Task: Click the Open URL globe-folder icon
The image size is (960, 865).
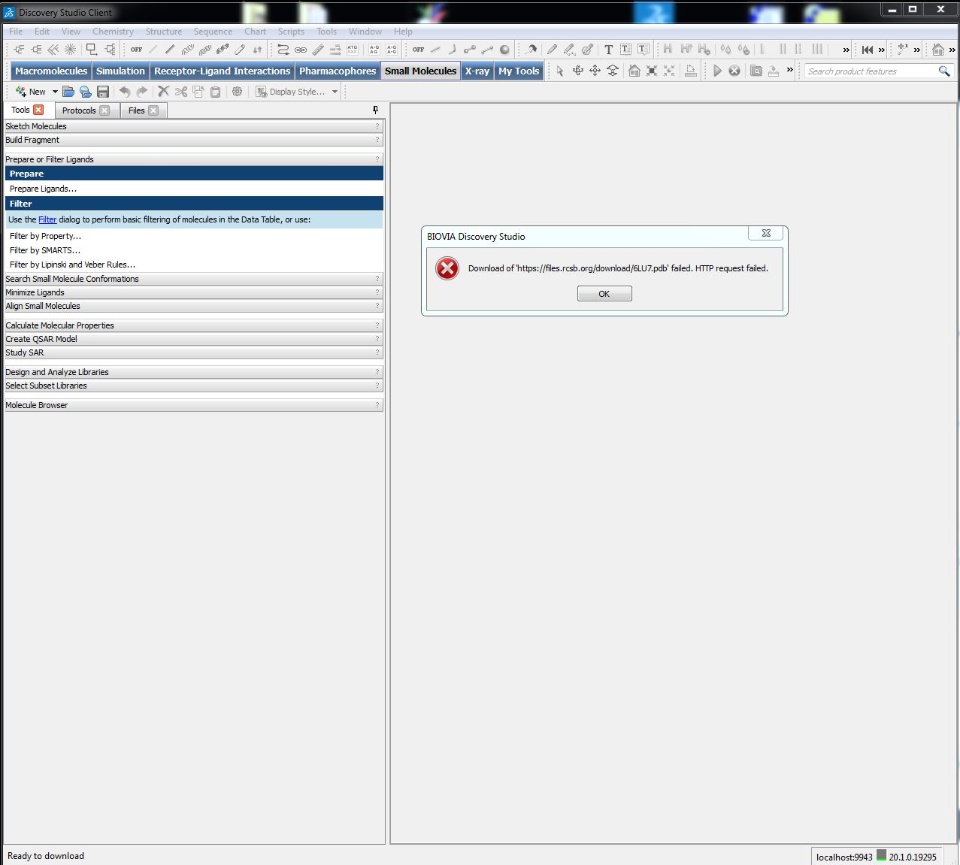Action: [x=86, y=92]
